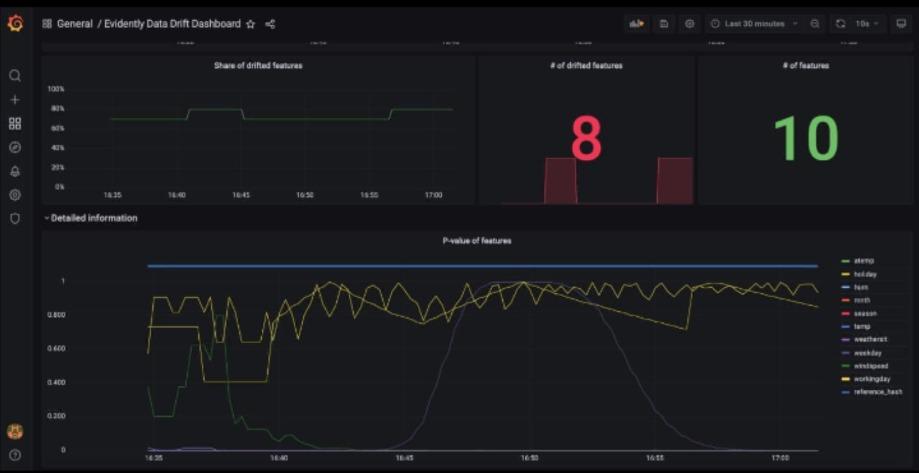The height and width of the screenshot is (473, 919).
Task: Open the Search icon in sidebar
Action: pyautogui.click(x=15, y=76)
